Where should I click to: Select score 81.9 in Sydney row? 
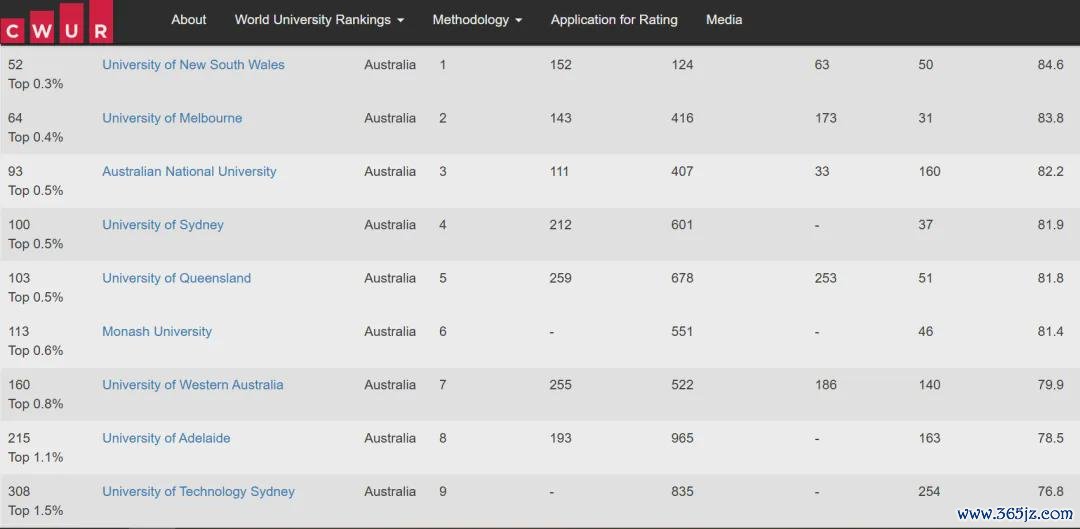coord(1050,225)
